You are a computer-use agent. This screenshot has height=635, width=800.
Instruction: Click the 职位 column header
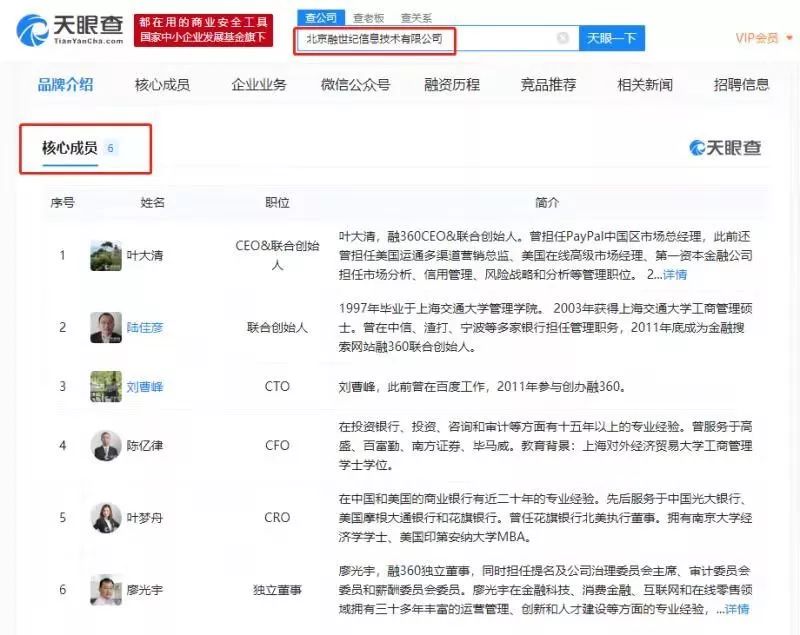tap(277, 203)
